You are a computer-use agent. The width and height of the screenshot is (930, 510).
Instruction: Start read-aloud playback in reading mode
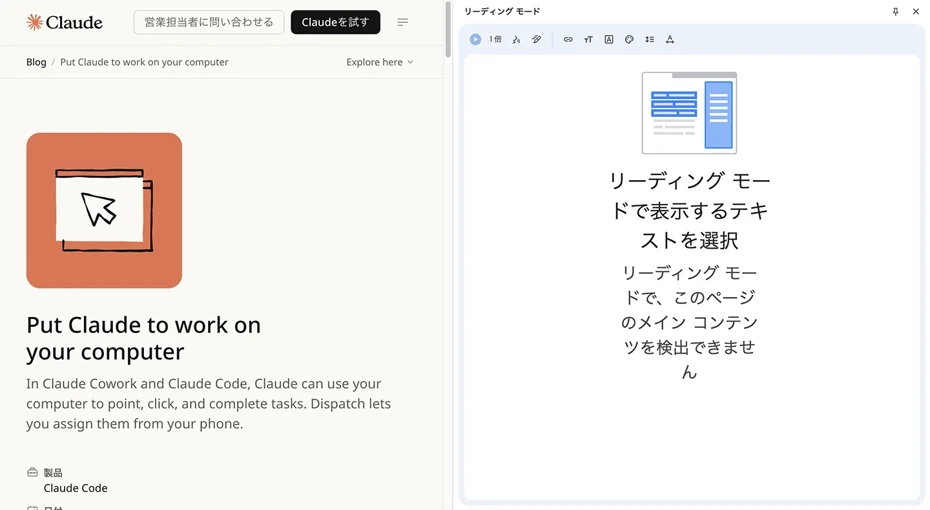[x=475, y=39]
